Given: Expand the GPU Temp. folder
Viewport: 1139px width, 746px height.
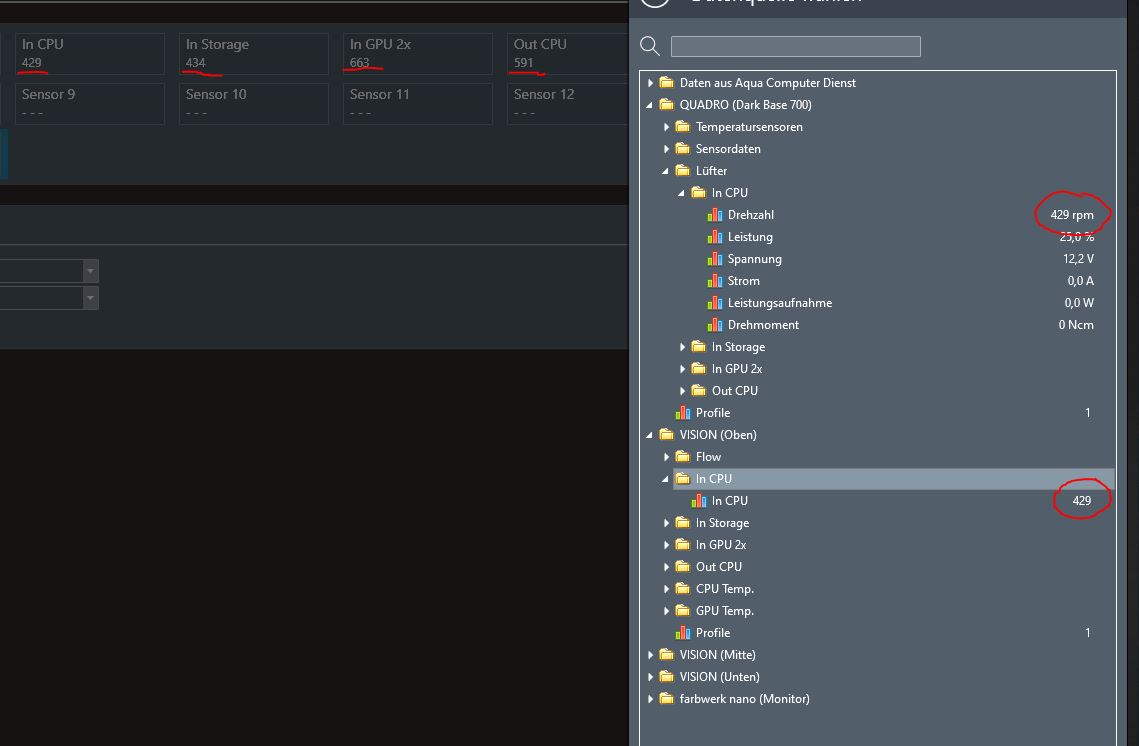Looking at the screenshot, I should [x=666, y=611].
